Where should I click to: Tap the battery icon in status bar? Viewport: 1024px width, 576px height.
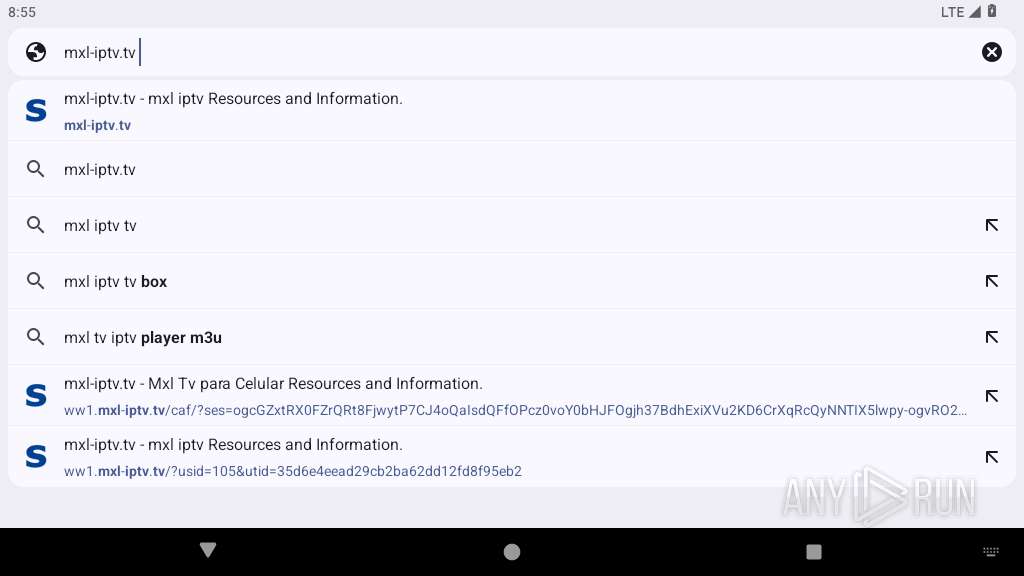tap(992, 11)
